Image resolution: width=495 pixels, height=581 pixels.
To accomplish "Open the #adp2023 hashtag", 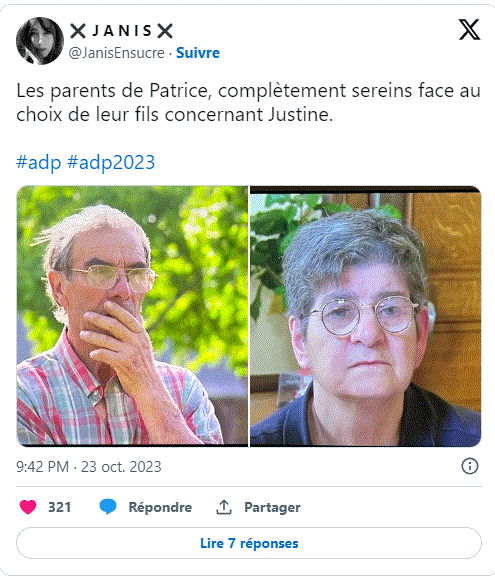I will click(111, 162).
